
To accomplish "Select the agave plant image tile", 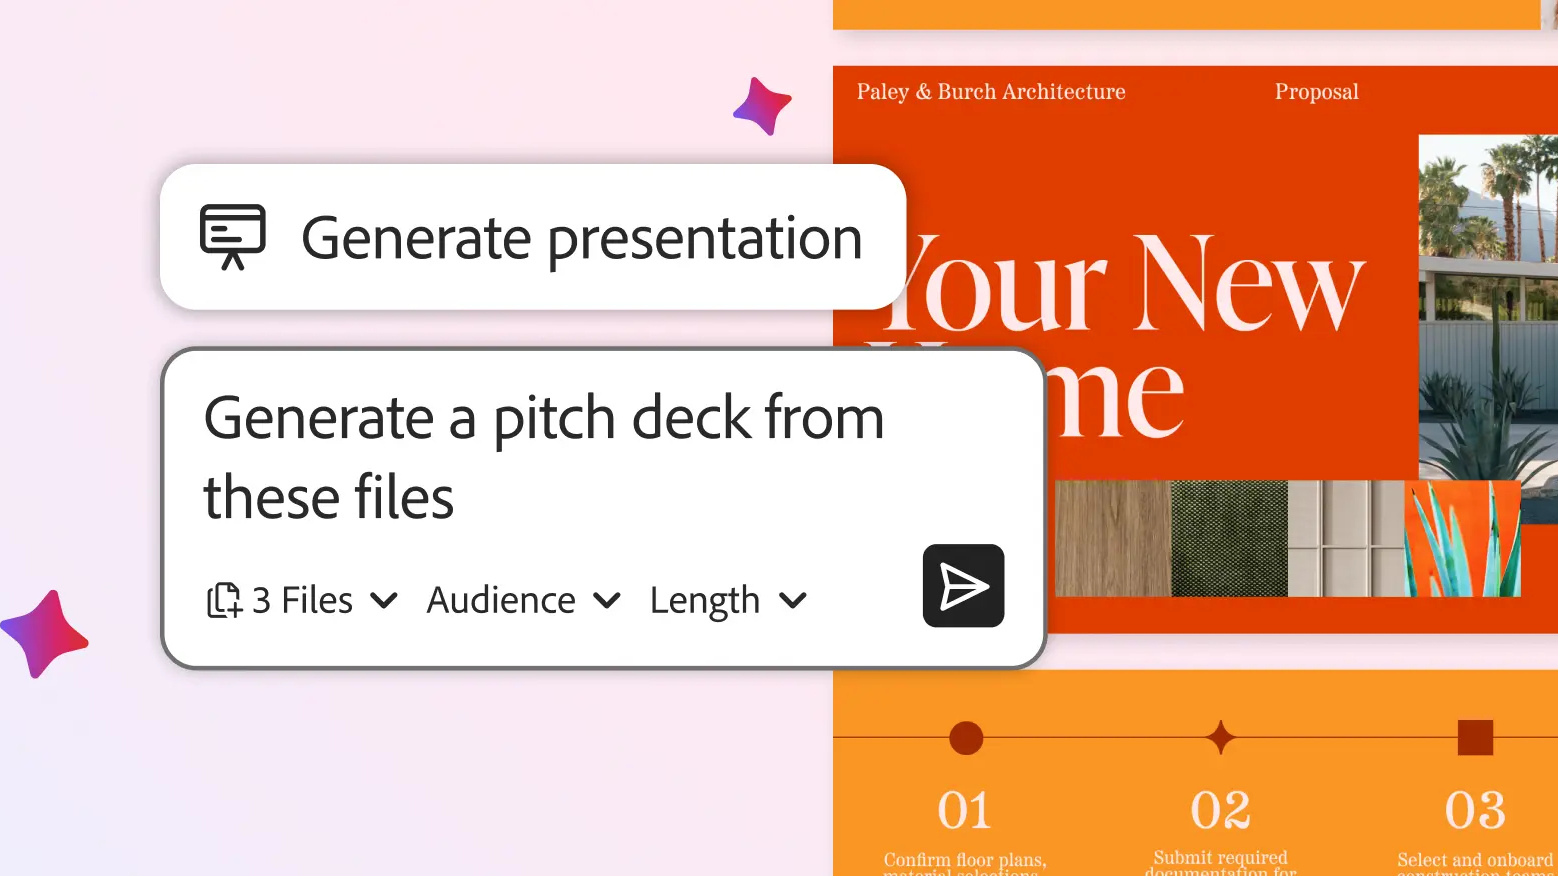I will click(x=1462, y=539).
